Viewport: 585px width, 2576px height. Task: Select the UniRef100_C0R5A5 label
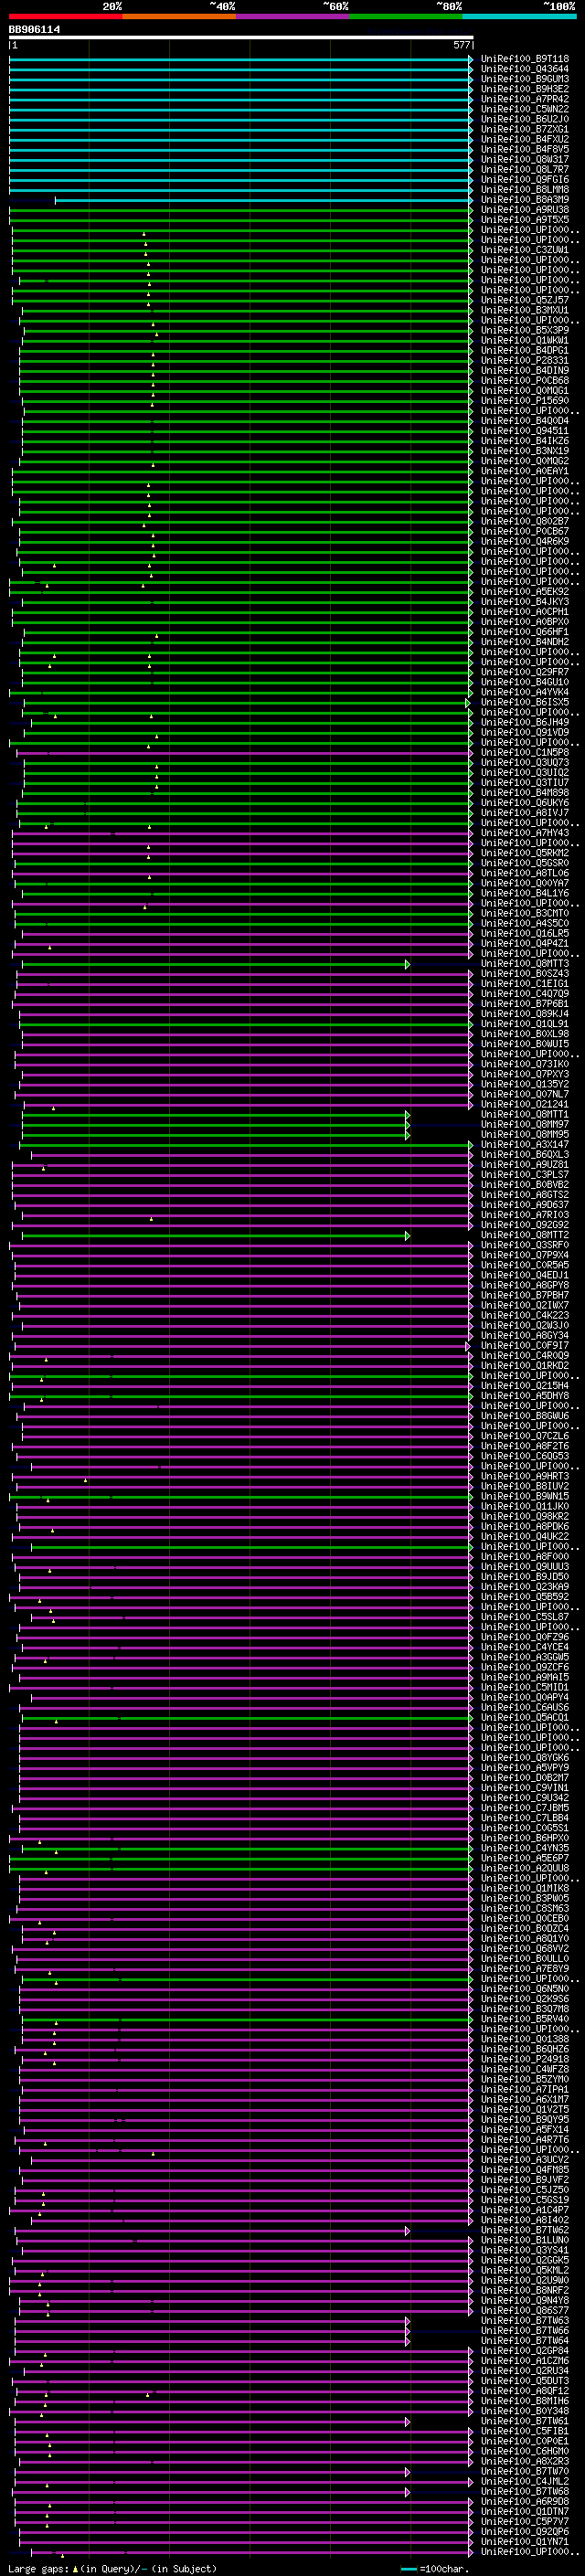pyautogui.click(x=525, y=1265)
